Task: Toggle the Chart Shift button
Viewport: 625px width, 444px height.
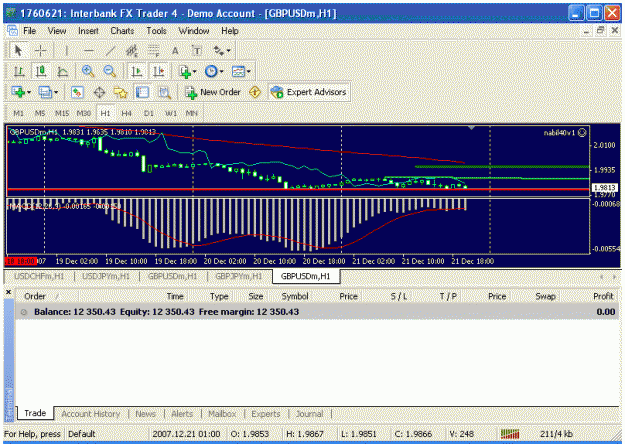Action: click(159, 71)
